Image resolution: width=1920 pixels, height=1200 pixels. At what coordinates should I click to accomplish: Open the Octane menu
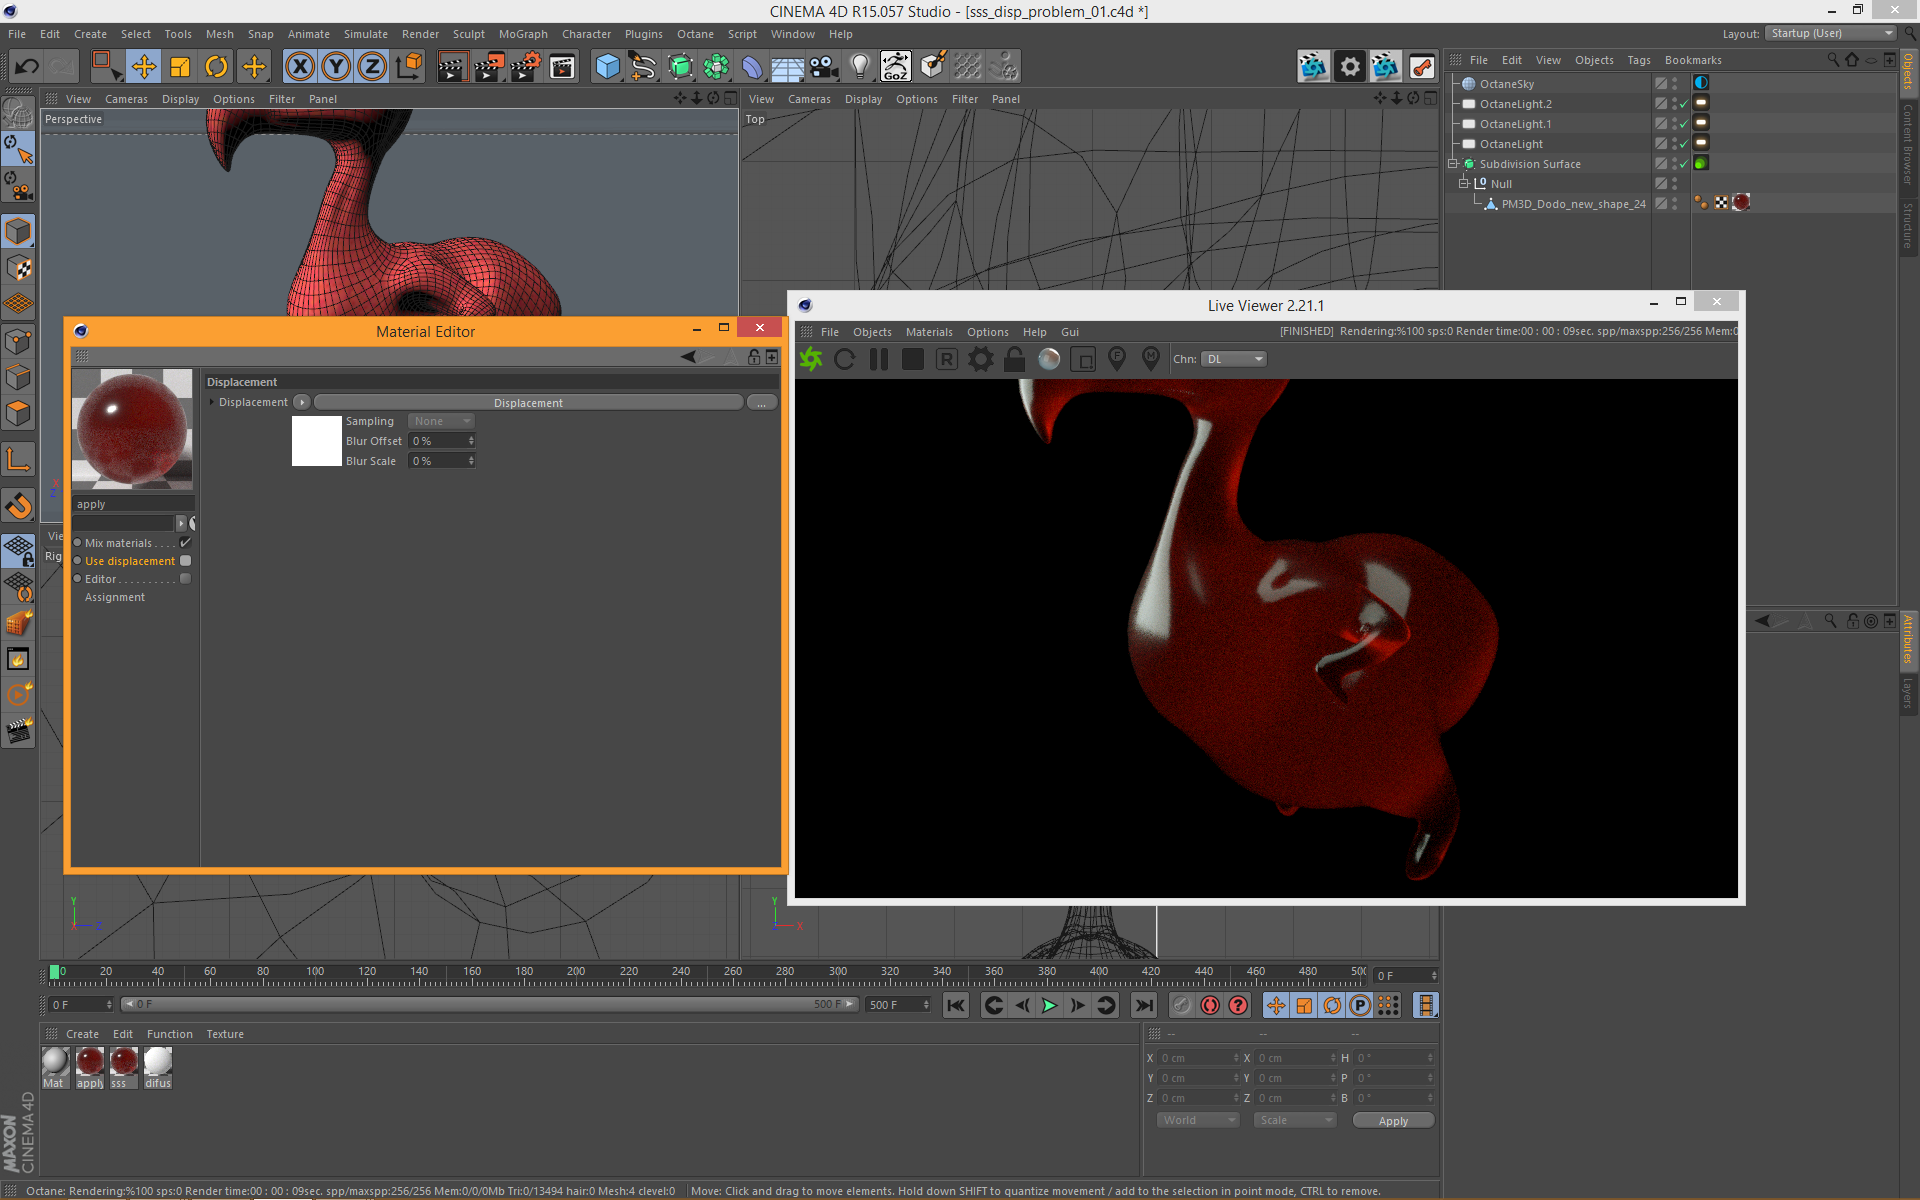tap(695, 34)
